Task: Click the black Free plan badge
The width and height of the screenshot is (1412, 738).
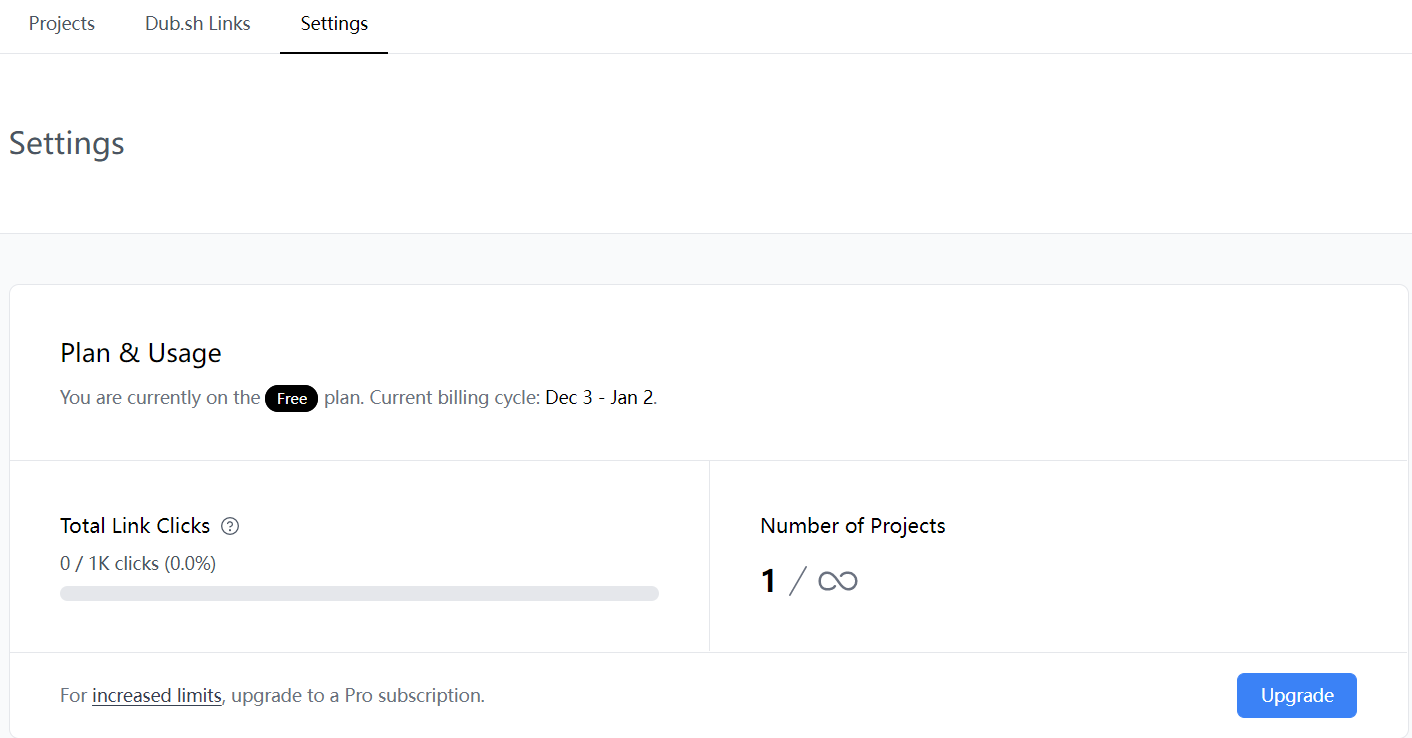Action: 291,398
